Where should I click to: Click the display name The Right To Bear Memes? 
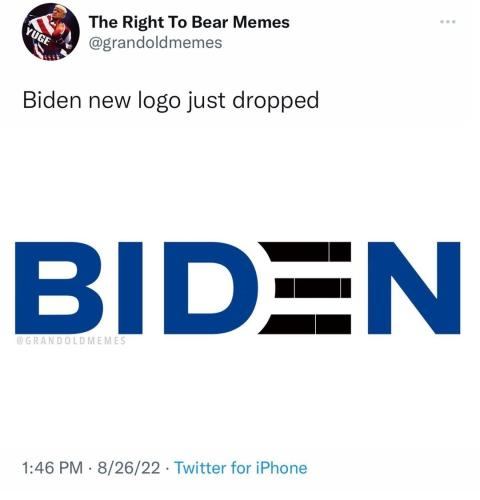[189, 22]
